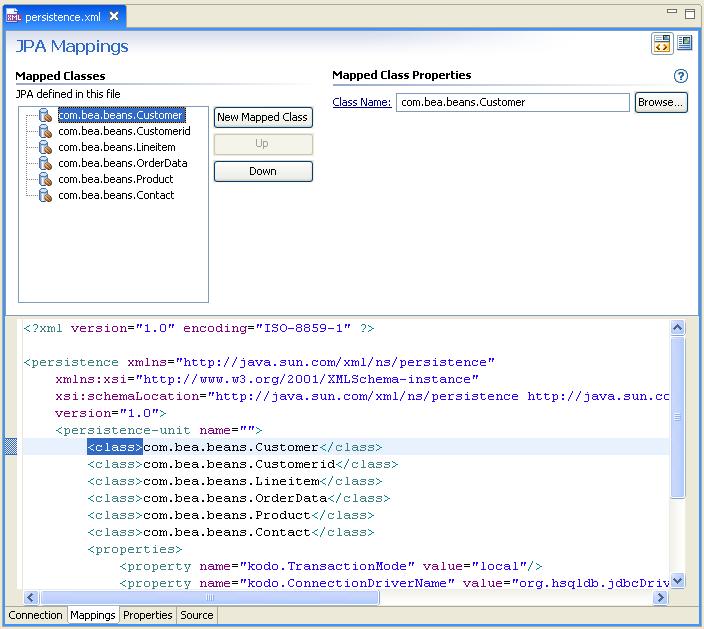Image resolution: width=704 pixels, height=629 pixels.
Task: Open the Class Name hyperlink
Action: 361,102
